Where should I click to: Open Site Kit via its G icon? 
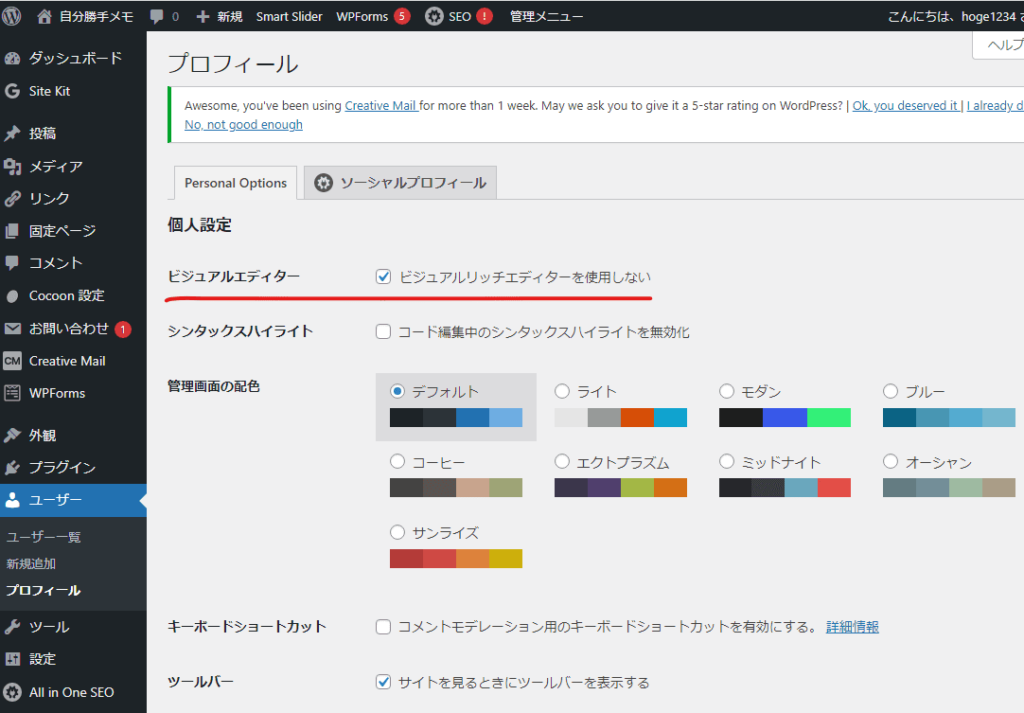coord(12,91)
